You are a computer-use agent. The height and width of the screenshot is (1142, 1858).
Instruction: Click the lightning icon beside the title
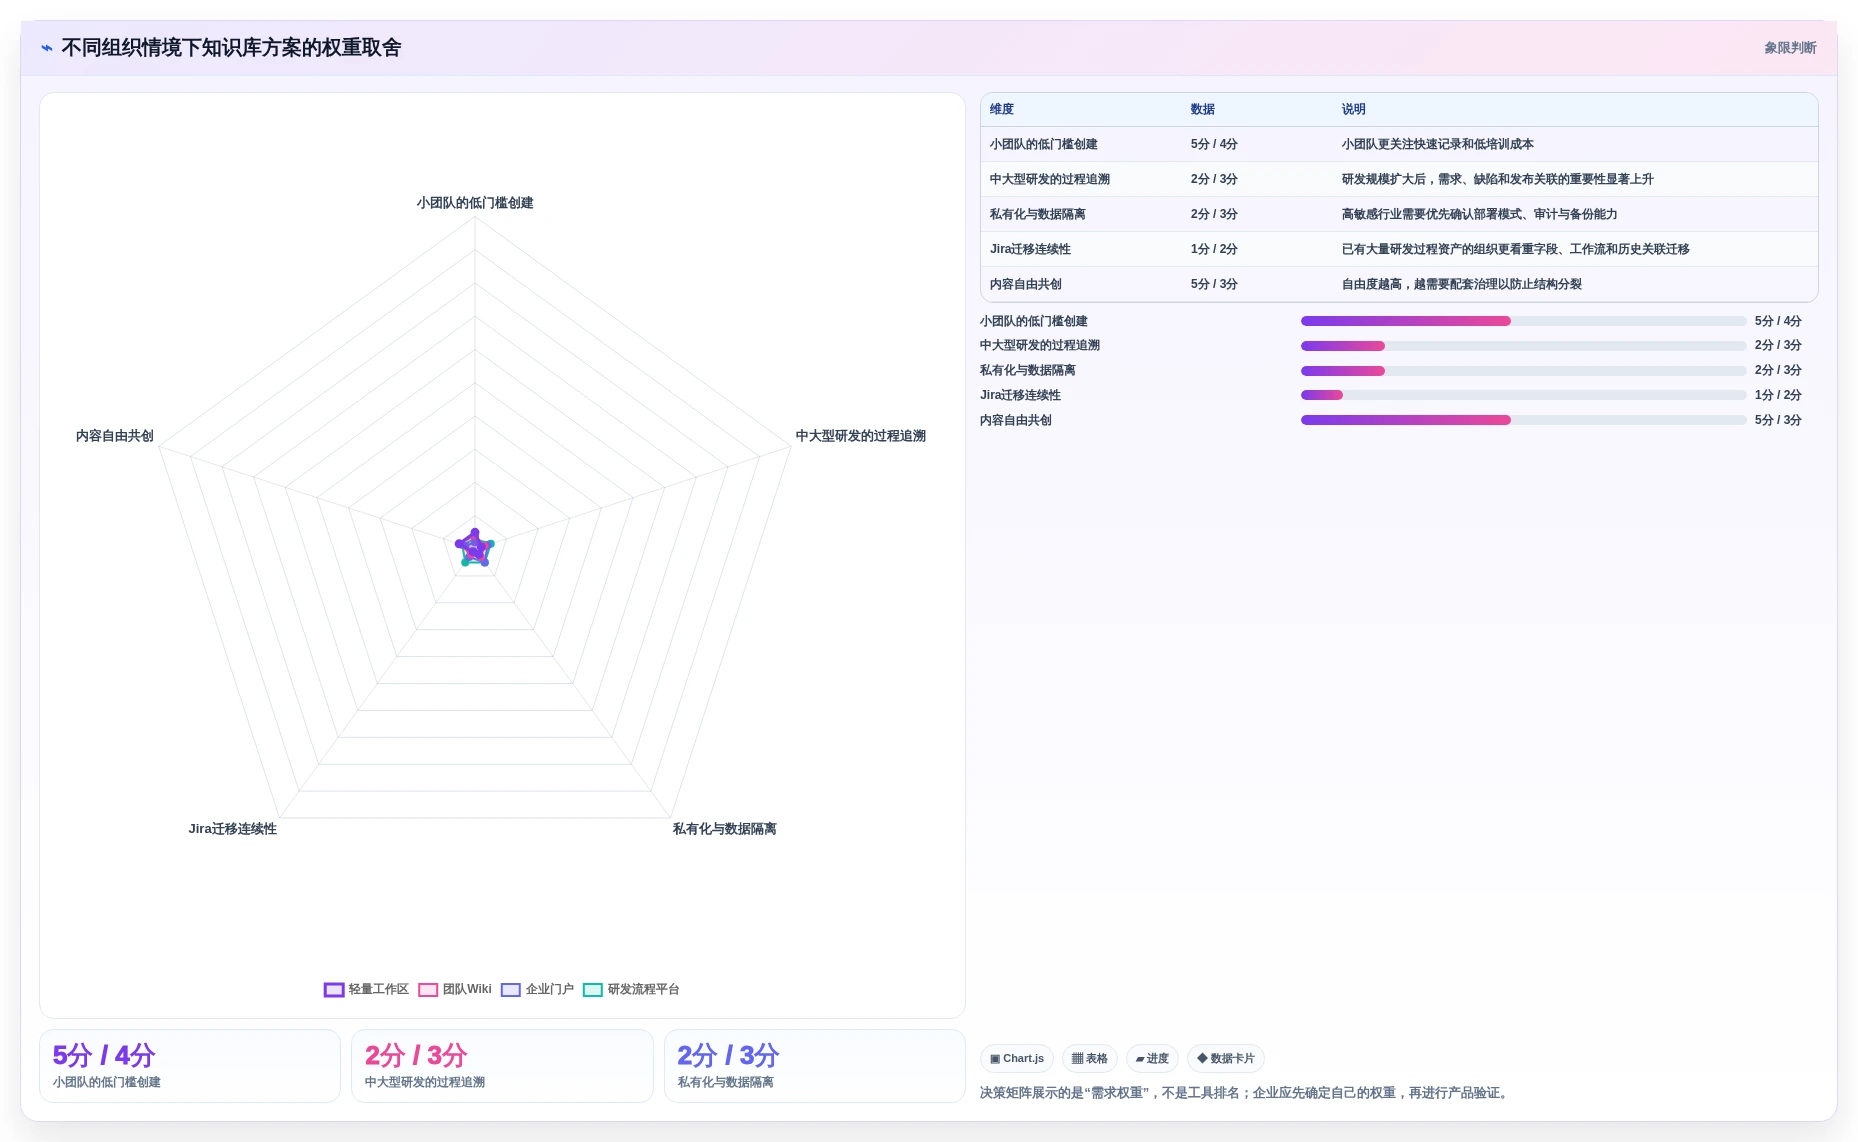tap(46, 48)
